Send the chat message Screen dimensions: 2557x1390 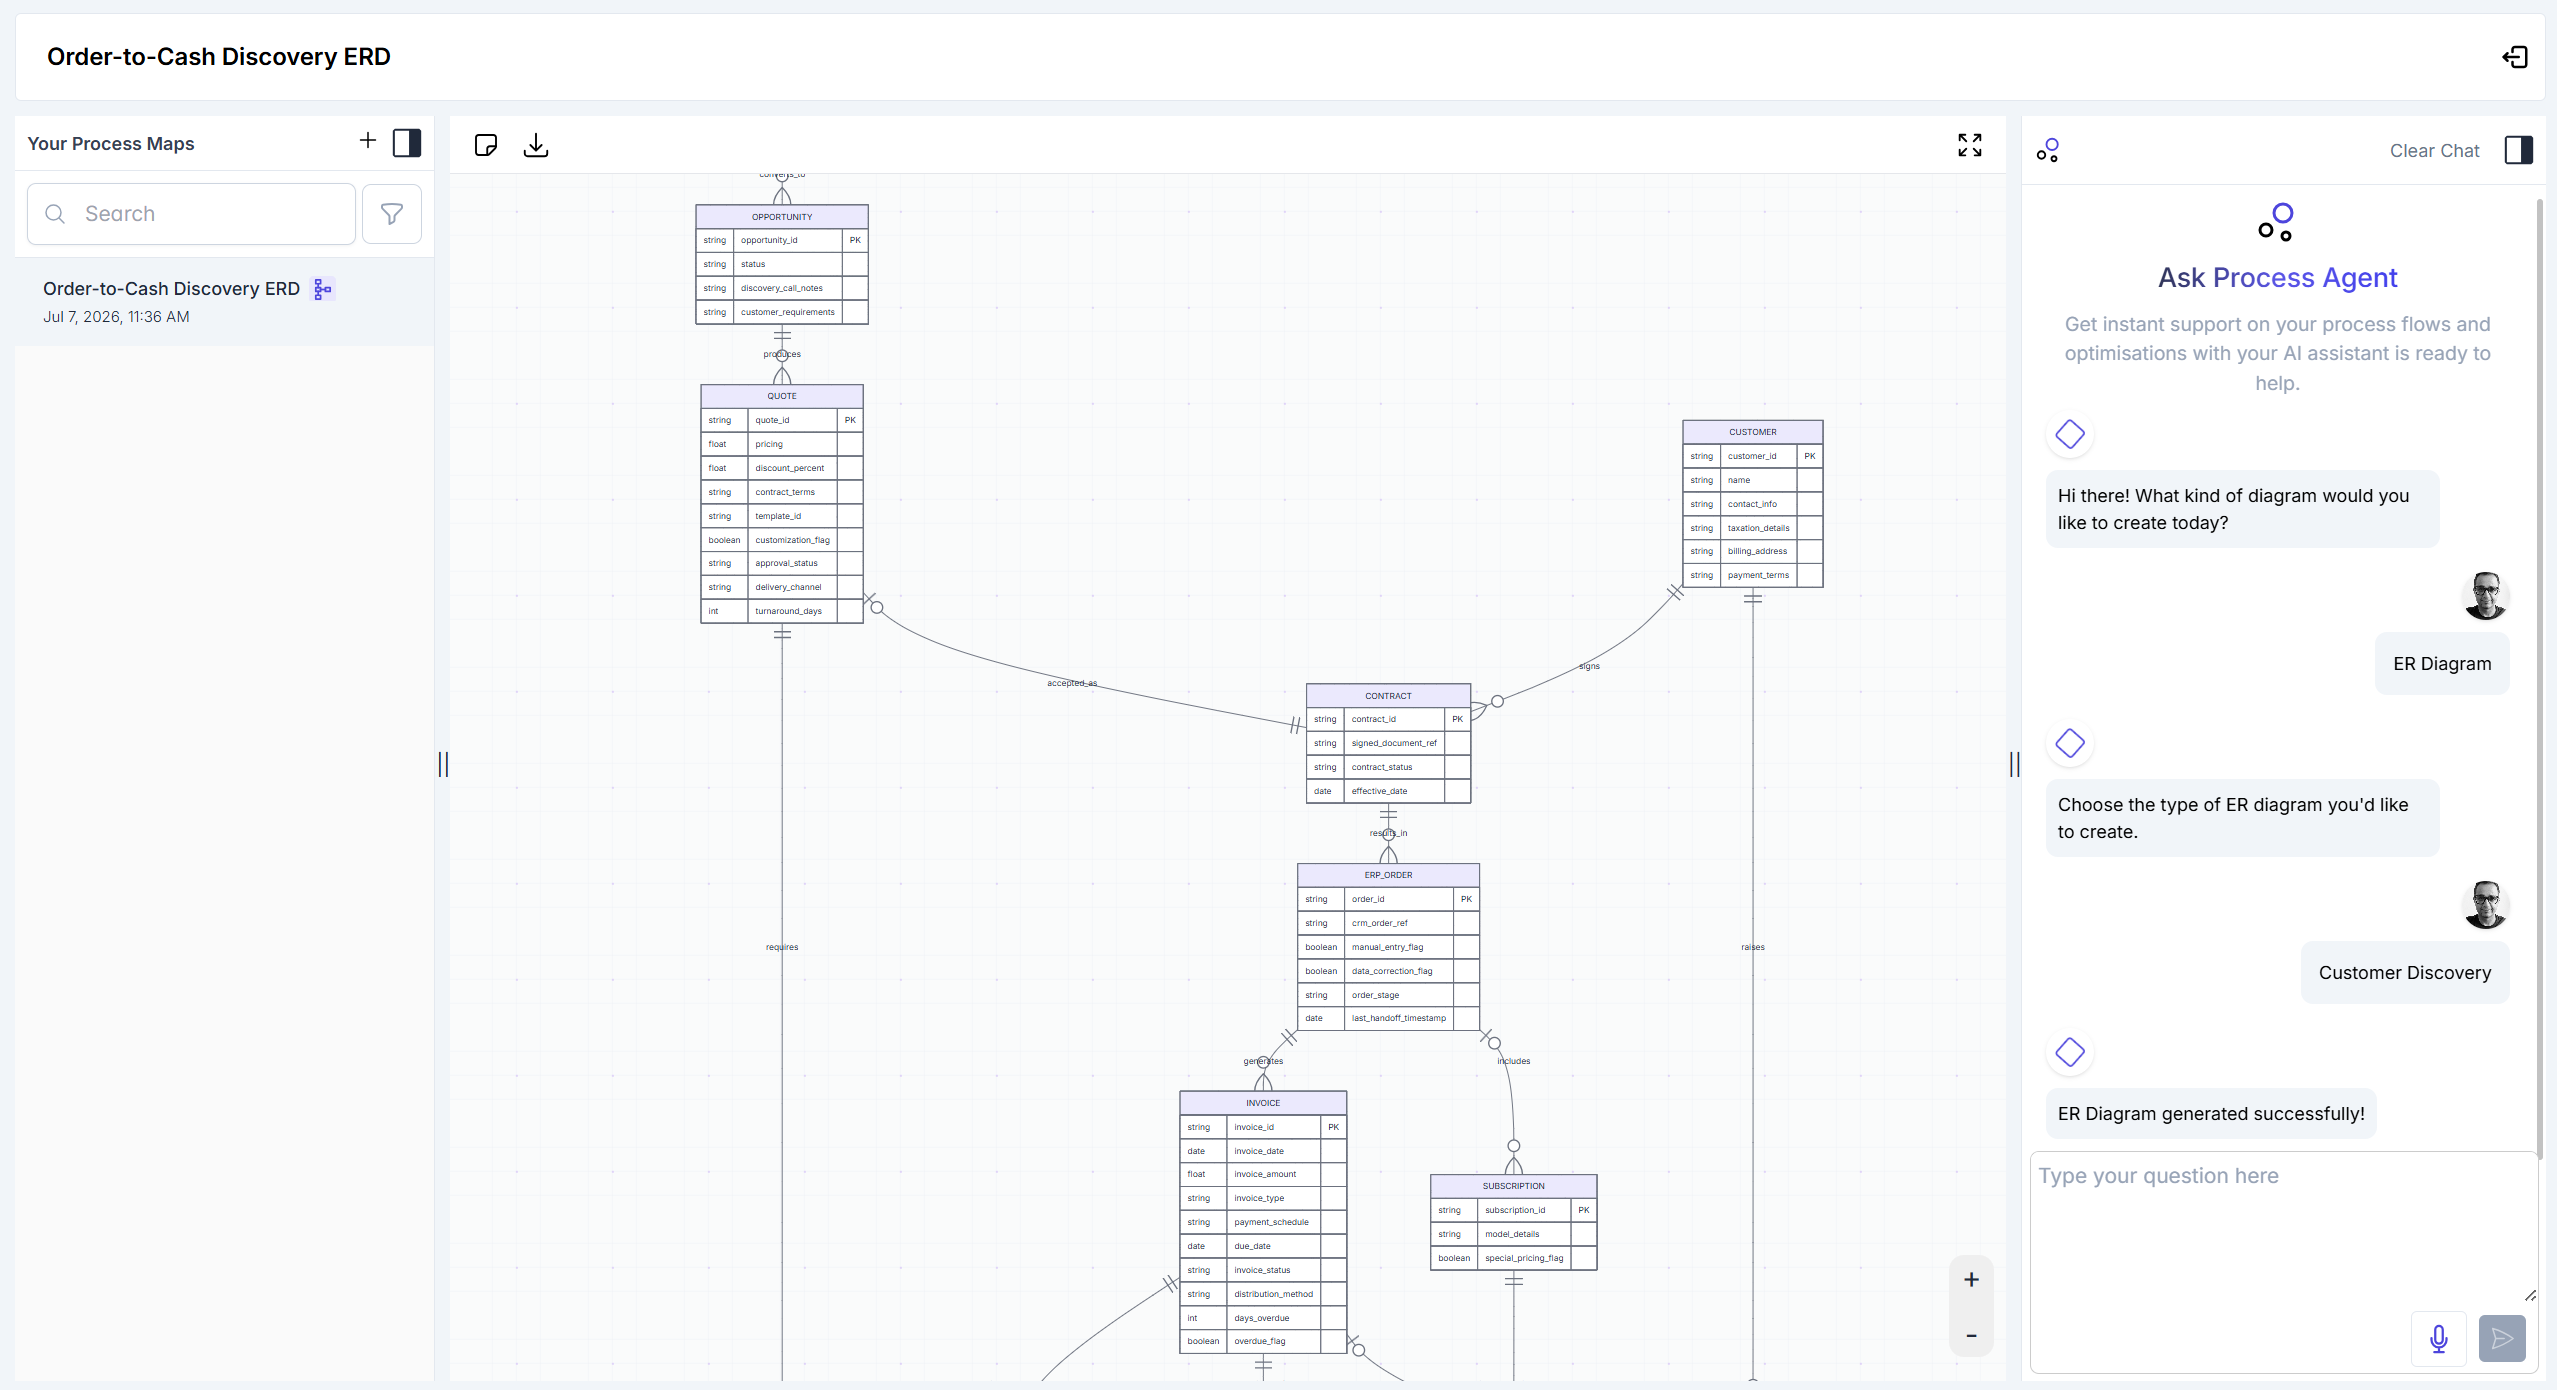click(x=2502, y=1339)
